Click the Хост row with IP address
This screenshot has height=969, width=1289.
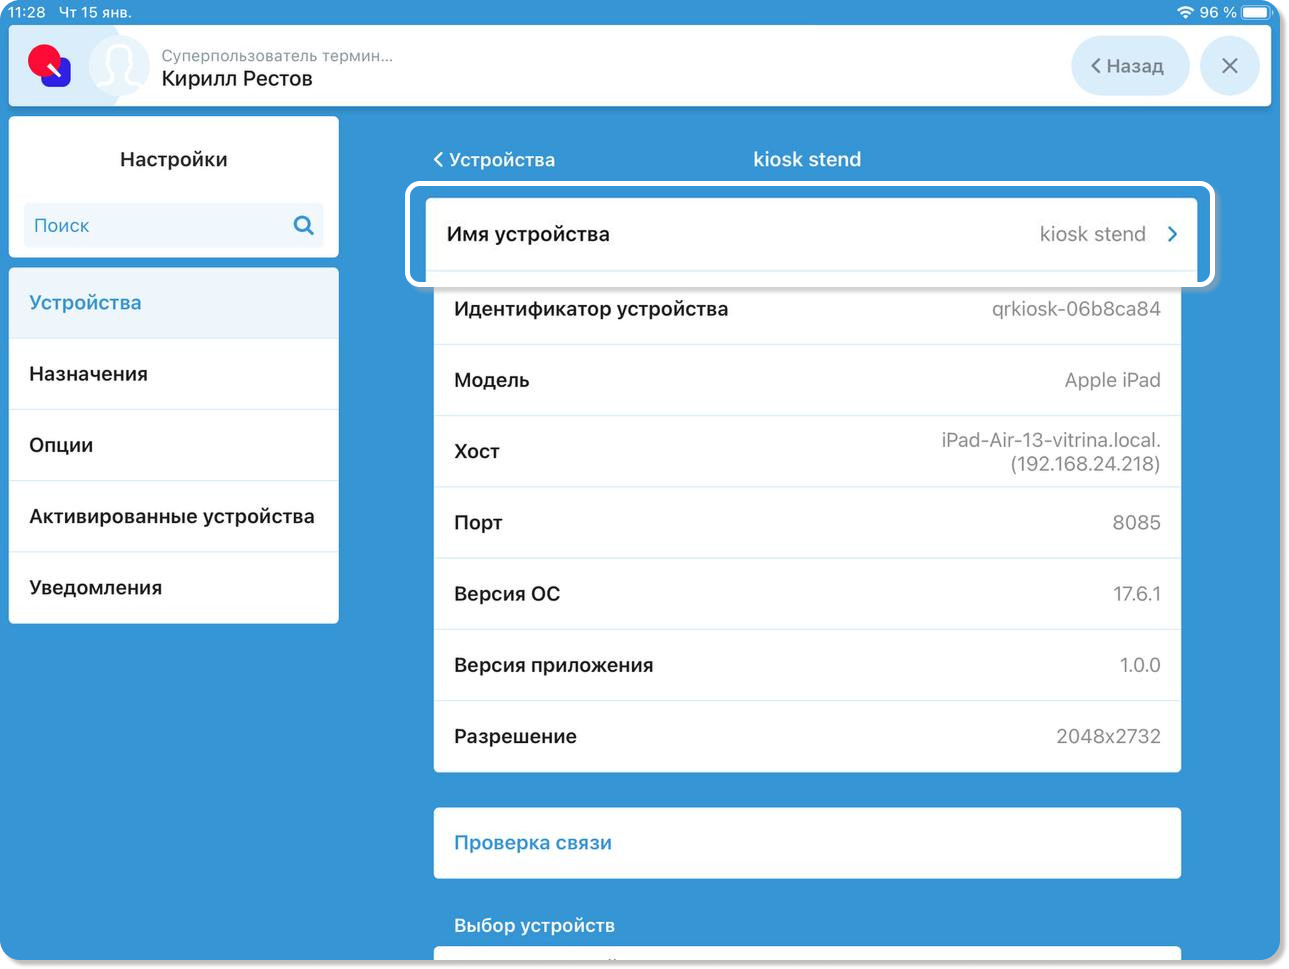click(806, 452)
